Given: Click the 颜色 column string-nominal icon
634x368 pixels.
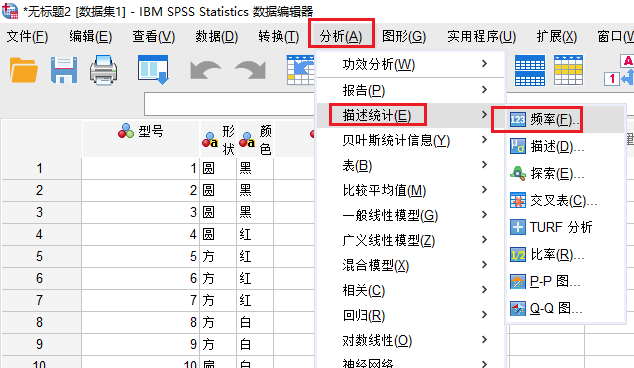Looking at the screenshot, I should tap(247, 140).
